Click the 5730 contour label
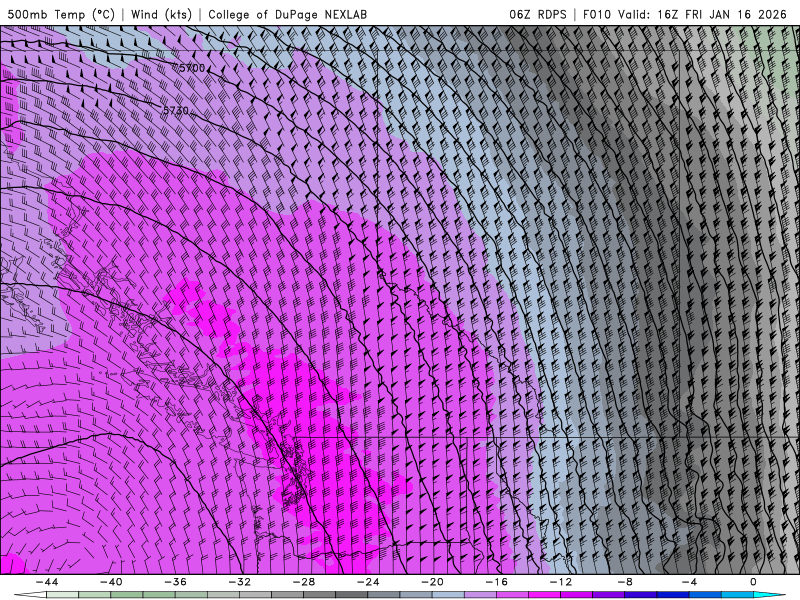Image resolution: width=800 pixels, height=600 pixels. (176, 110)
